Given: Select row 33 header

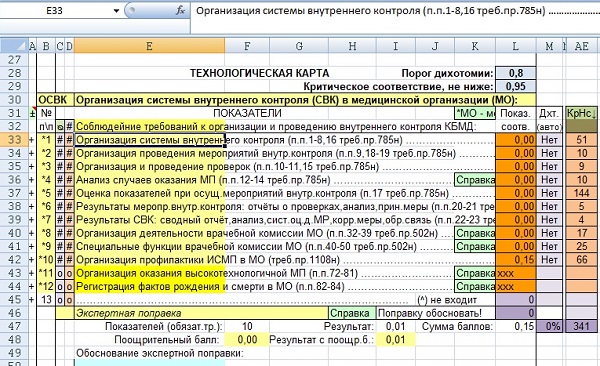Looking at the screenshot, I should 14,140.
